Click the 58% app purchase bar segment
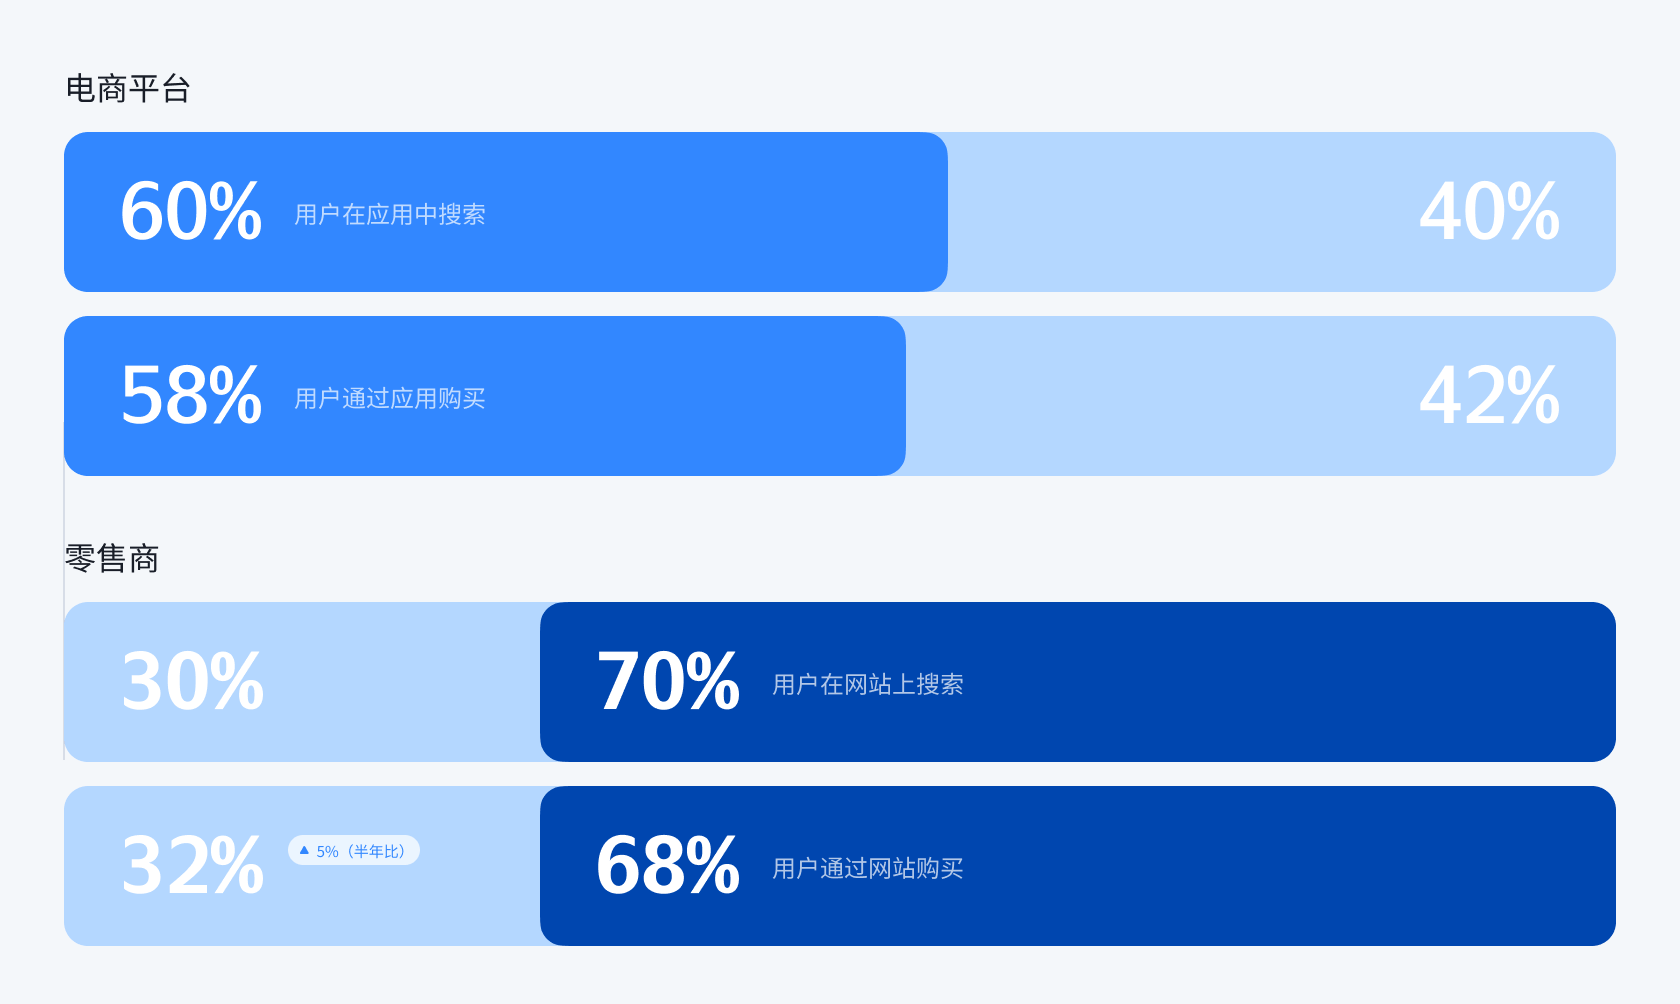1680x1004 pixels. [x=485, y=396]
